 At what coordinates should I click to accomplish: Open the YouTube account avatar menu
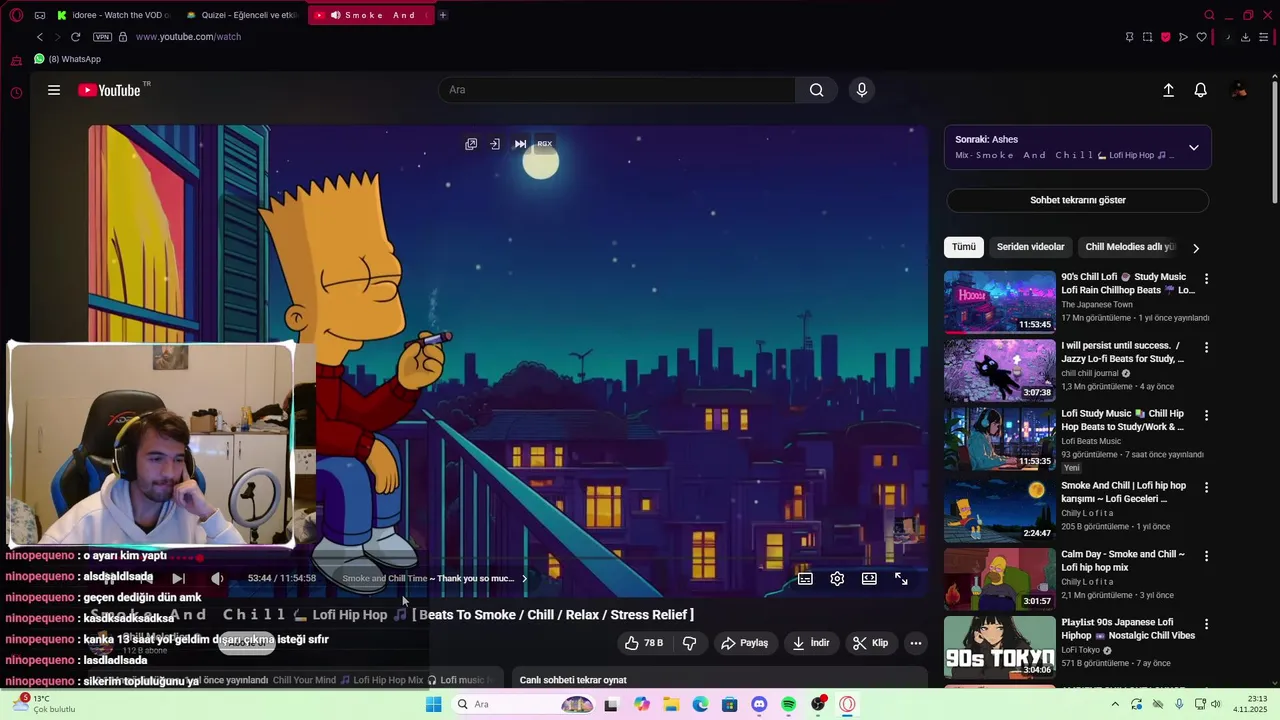[1239, 90]
